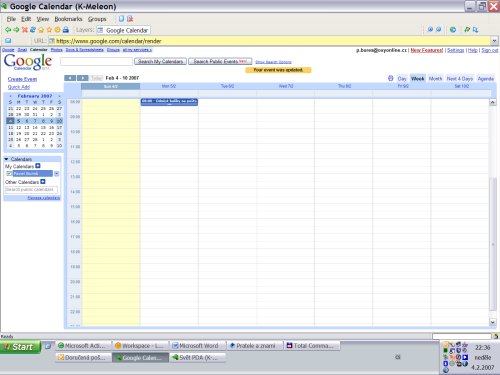Switch to the Next 4 Days tab
Screen dimensions: 500x375
(460, 79)
